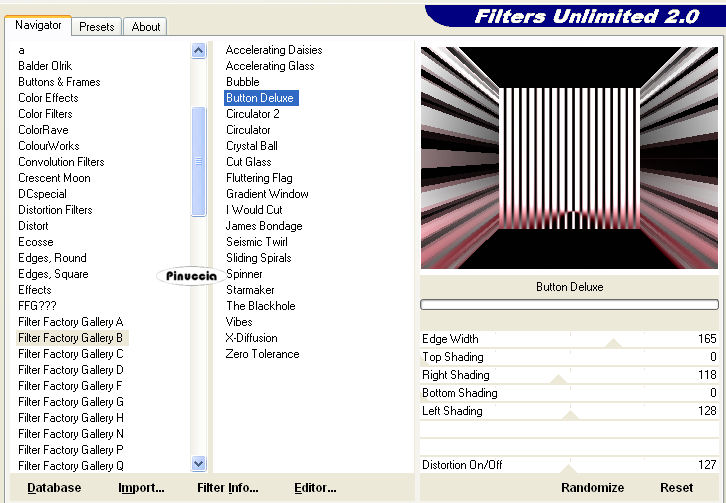This screenshot has height=503, width=726.
Task: Select the Filter Factory Gallery F category
Action: 70,386
